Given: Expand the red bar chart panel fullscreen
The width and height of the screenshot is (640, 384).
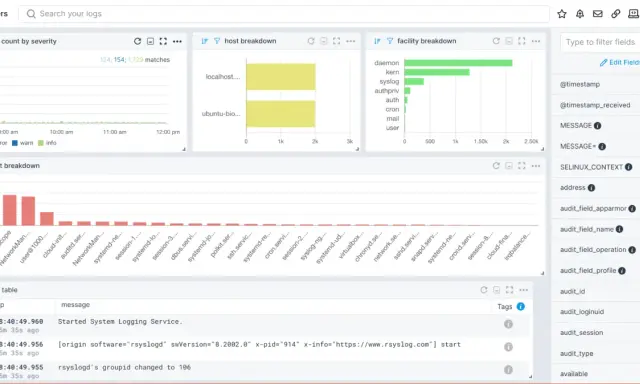Looking at the screenshot, I should point(522,166).
